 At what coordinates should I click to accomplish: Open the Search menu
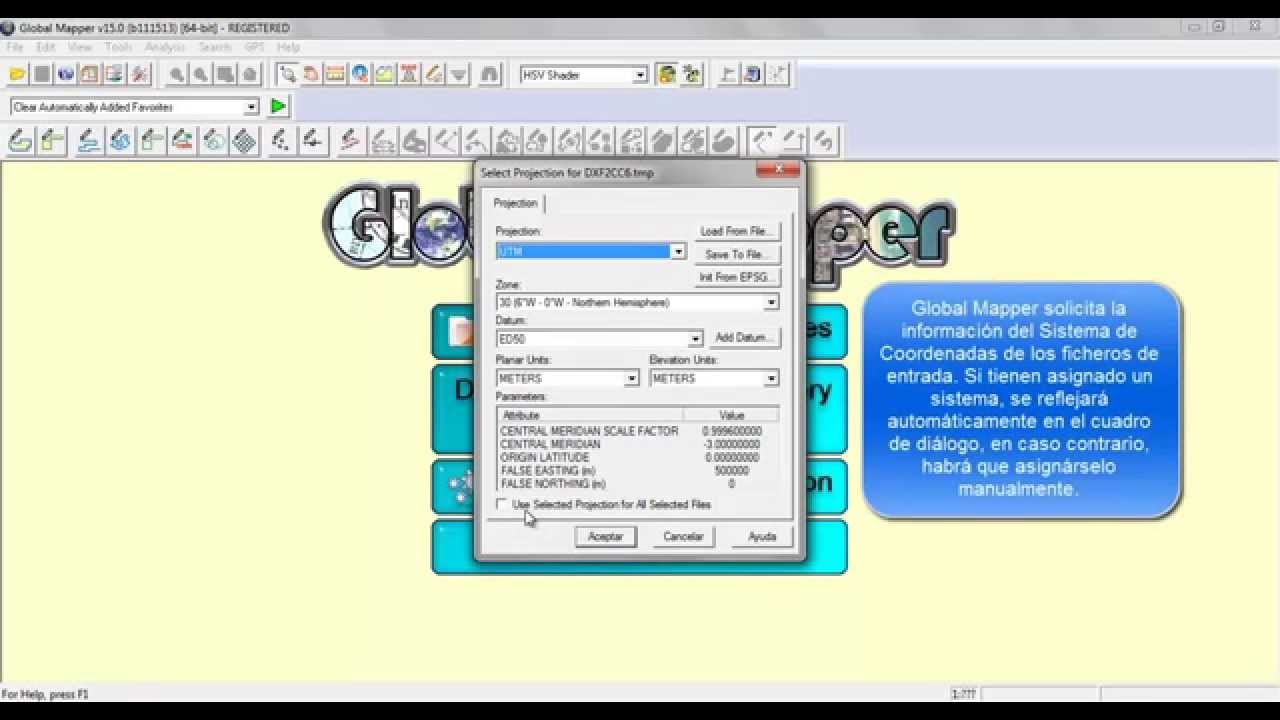tap(214, 47)
